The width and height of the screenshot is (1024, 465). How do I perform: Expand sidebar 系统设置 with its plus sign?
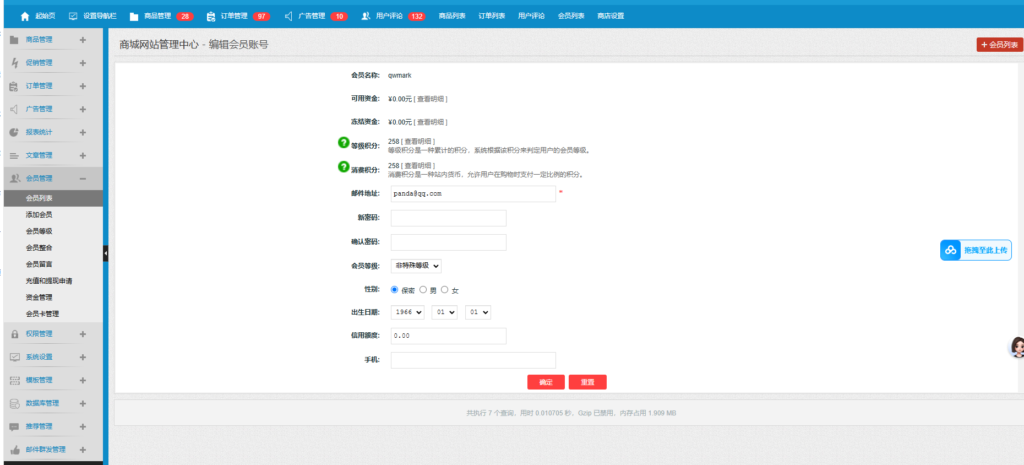point(82,357)
